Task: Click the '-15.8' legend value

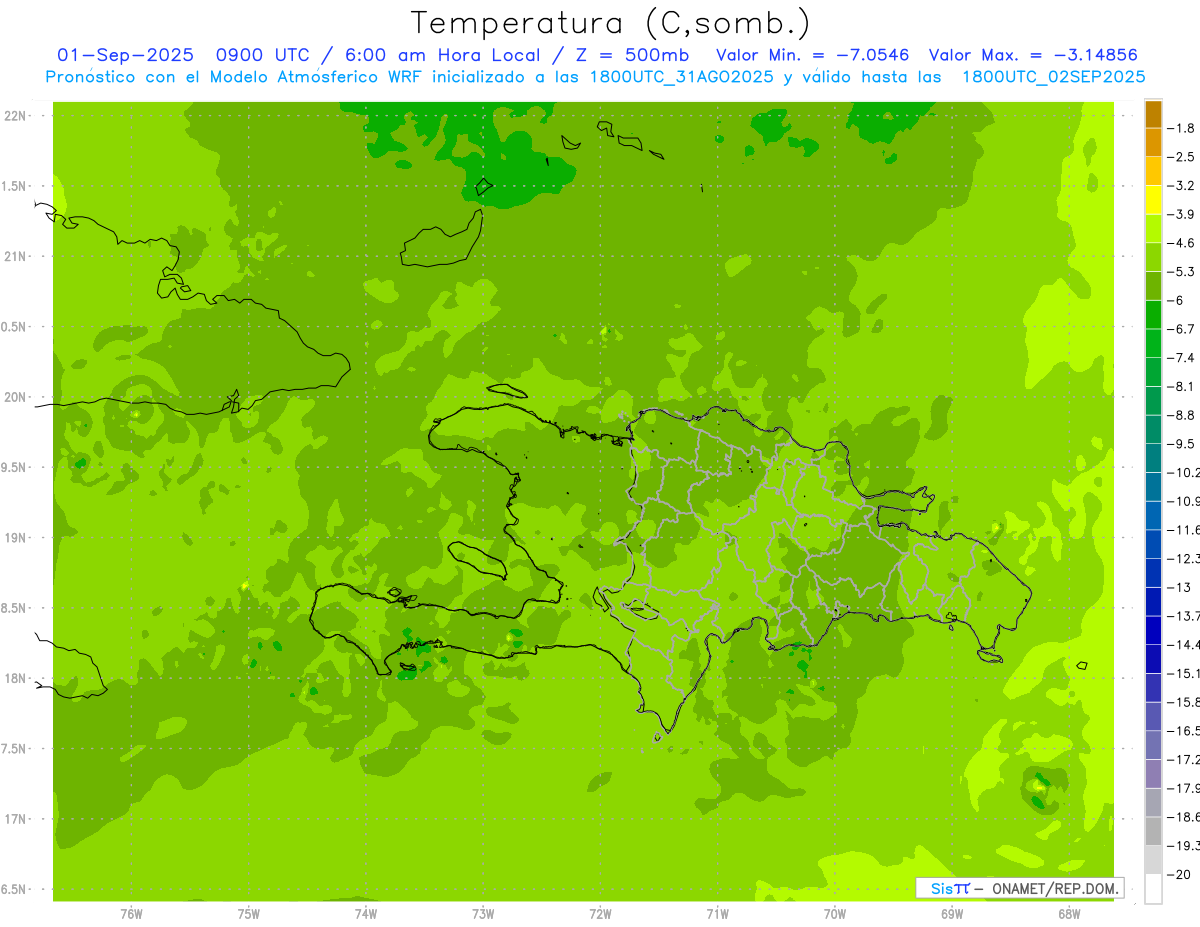Action: click(x=1184, y=702)
